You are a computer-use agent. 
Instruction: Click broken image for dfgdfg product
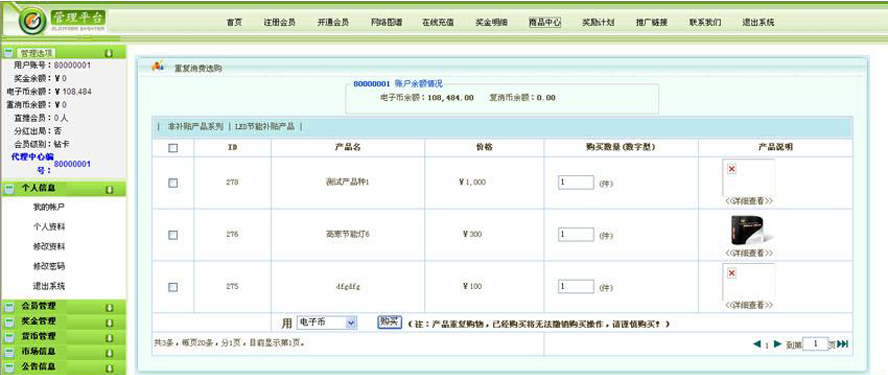pos(749,281)
